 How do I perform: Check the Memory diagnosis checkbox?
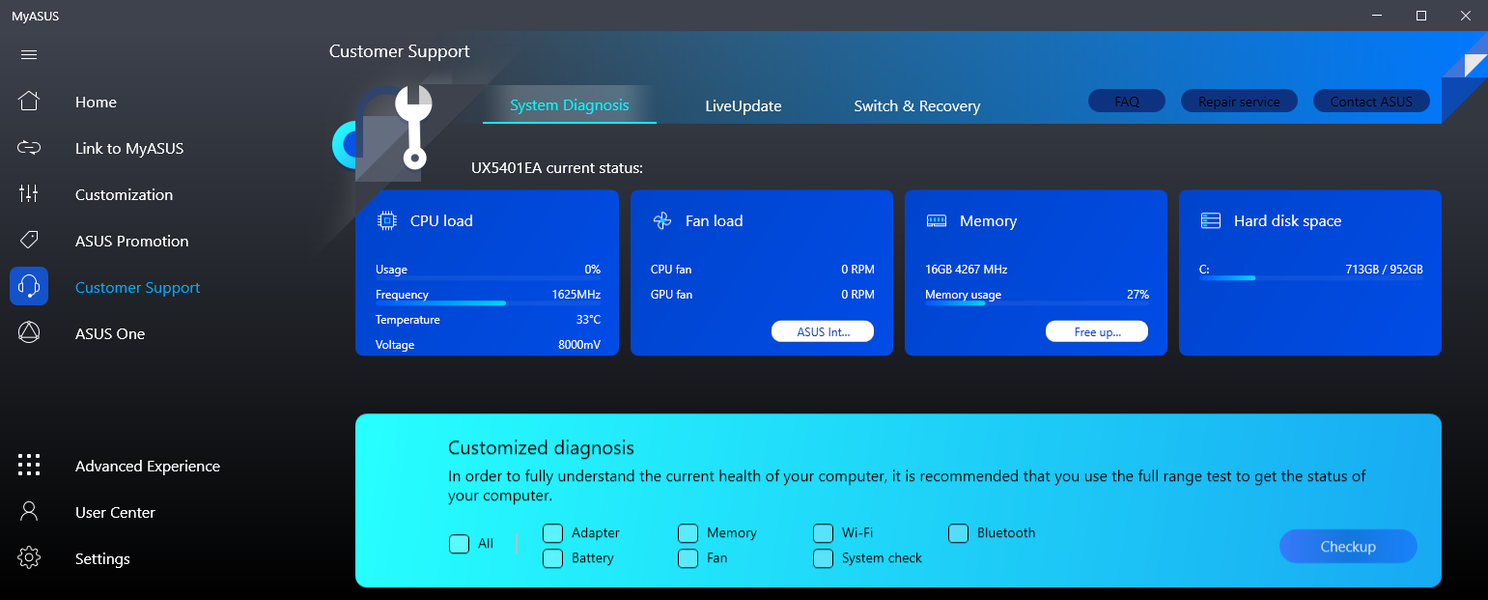click(x=688, y=533)
